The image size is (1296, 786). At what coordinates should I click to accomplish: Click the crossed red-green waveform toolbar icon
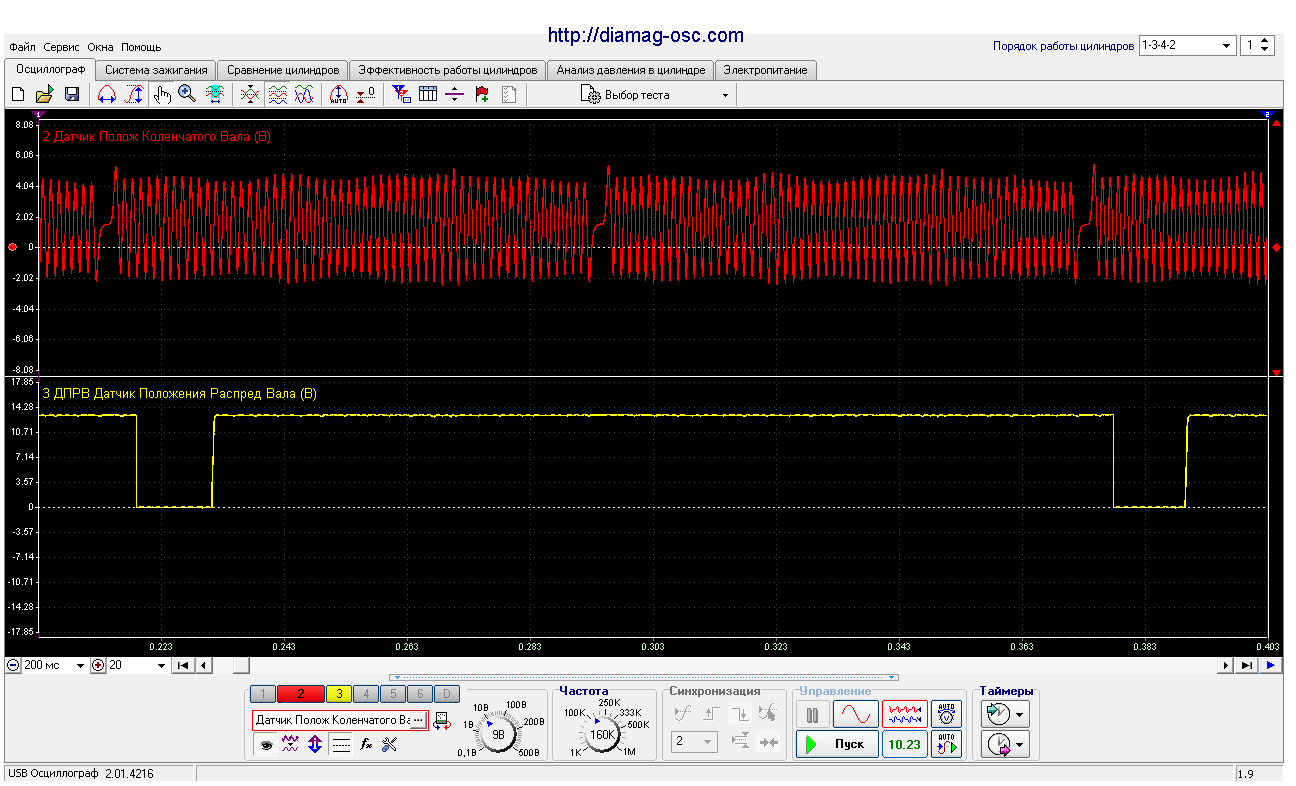(250, 95)
